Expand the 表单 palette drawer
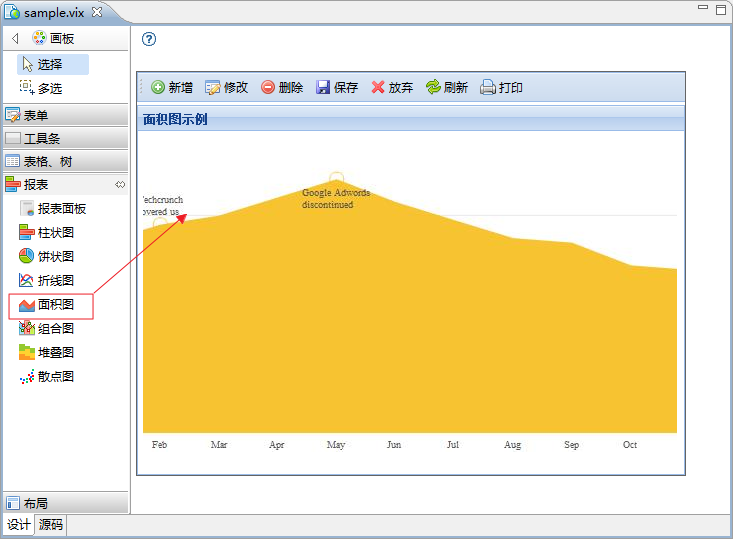Image resolution: width=733 pixels, height=539 pixels. (65, 115)
